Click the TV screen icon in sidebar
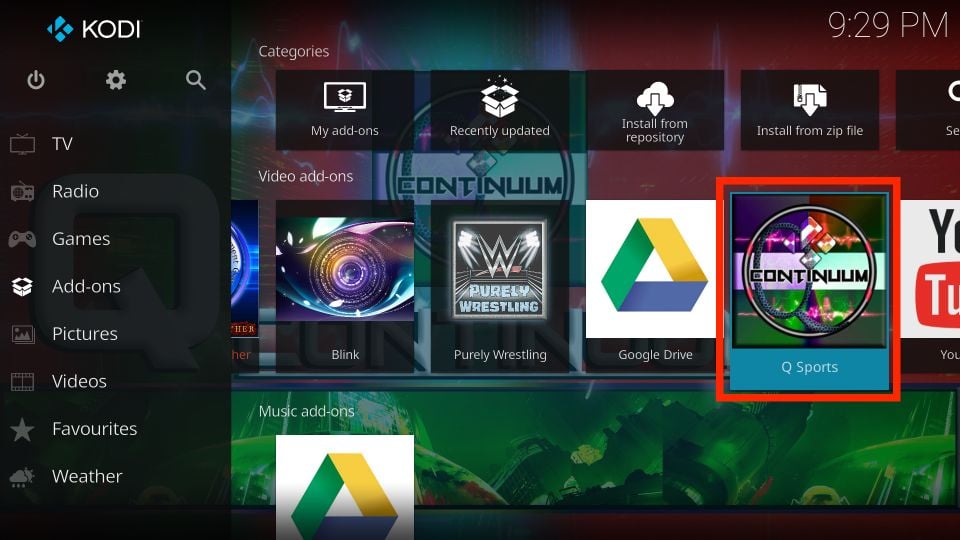The image size is (960, 540). click(23, 144)
